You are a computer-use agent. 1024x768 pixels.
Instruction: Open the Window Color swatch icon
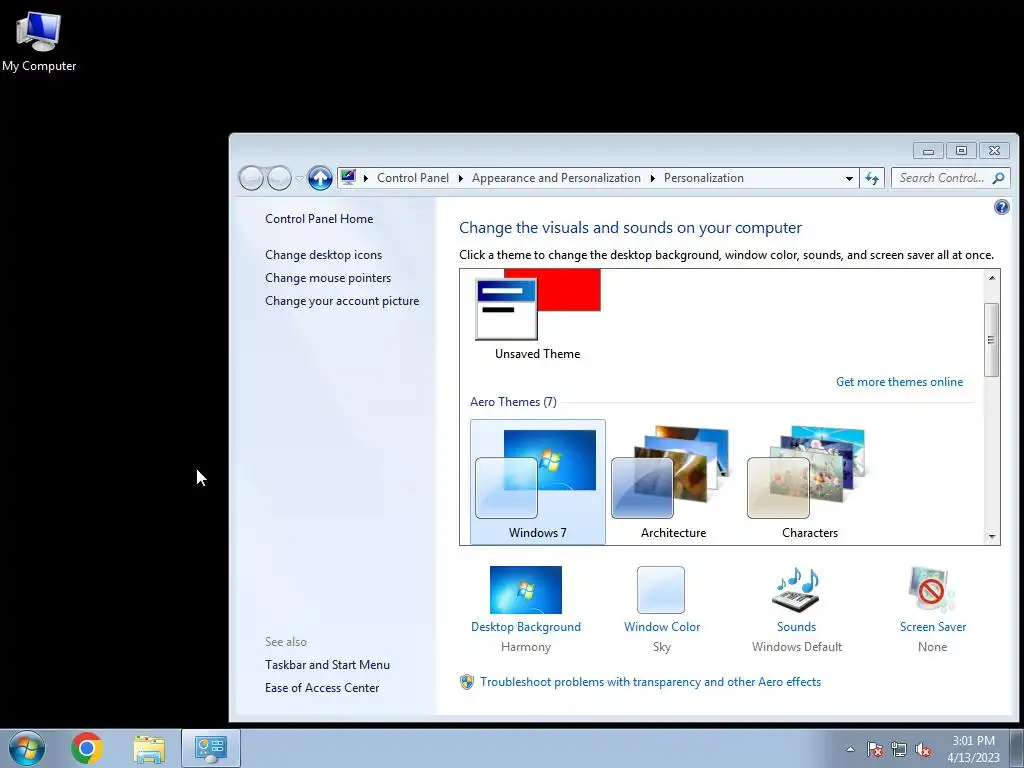[x=661, y=590]
